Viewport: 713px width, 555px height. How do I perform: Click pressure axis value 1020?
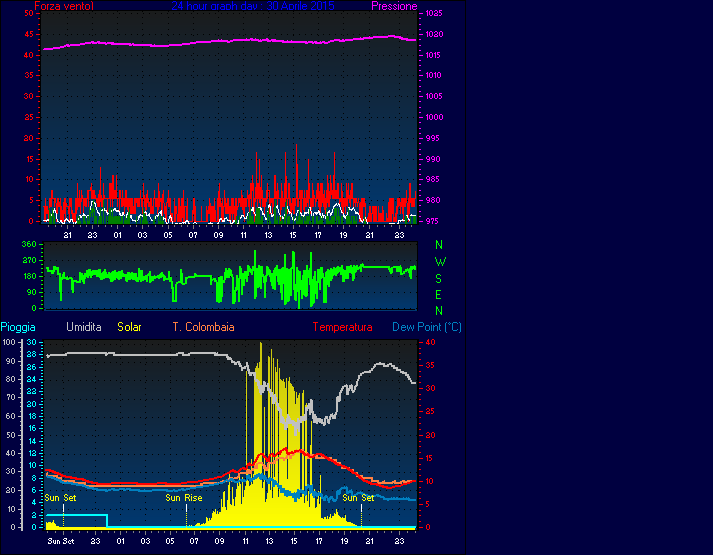[x=434, y=34]
